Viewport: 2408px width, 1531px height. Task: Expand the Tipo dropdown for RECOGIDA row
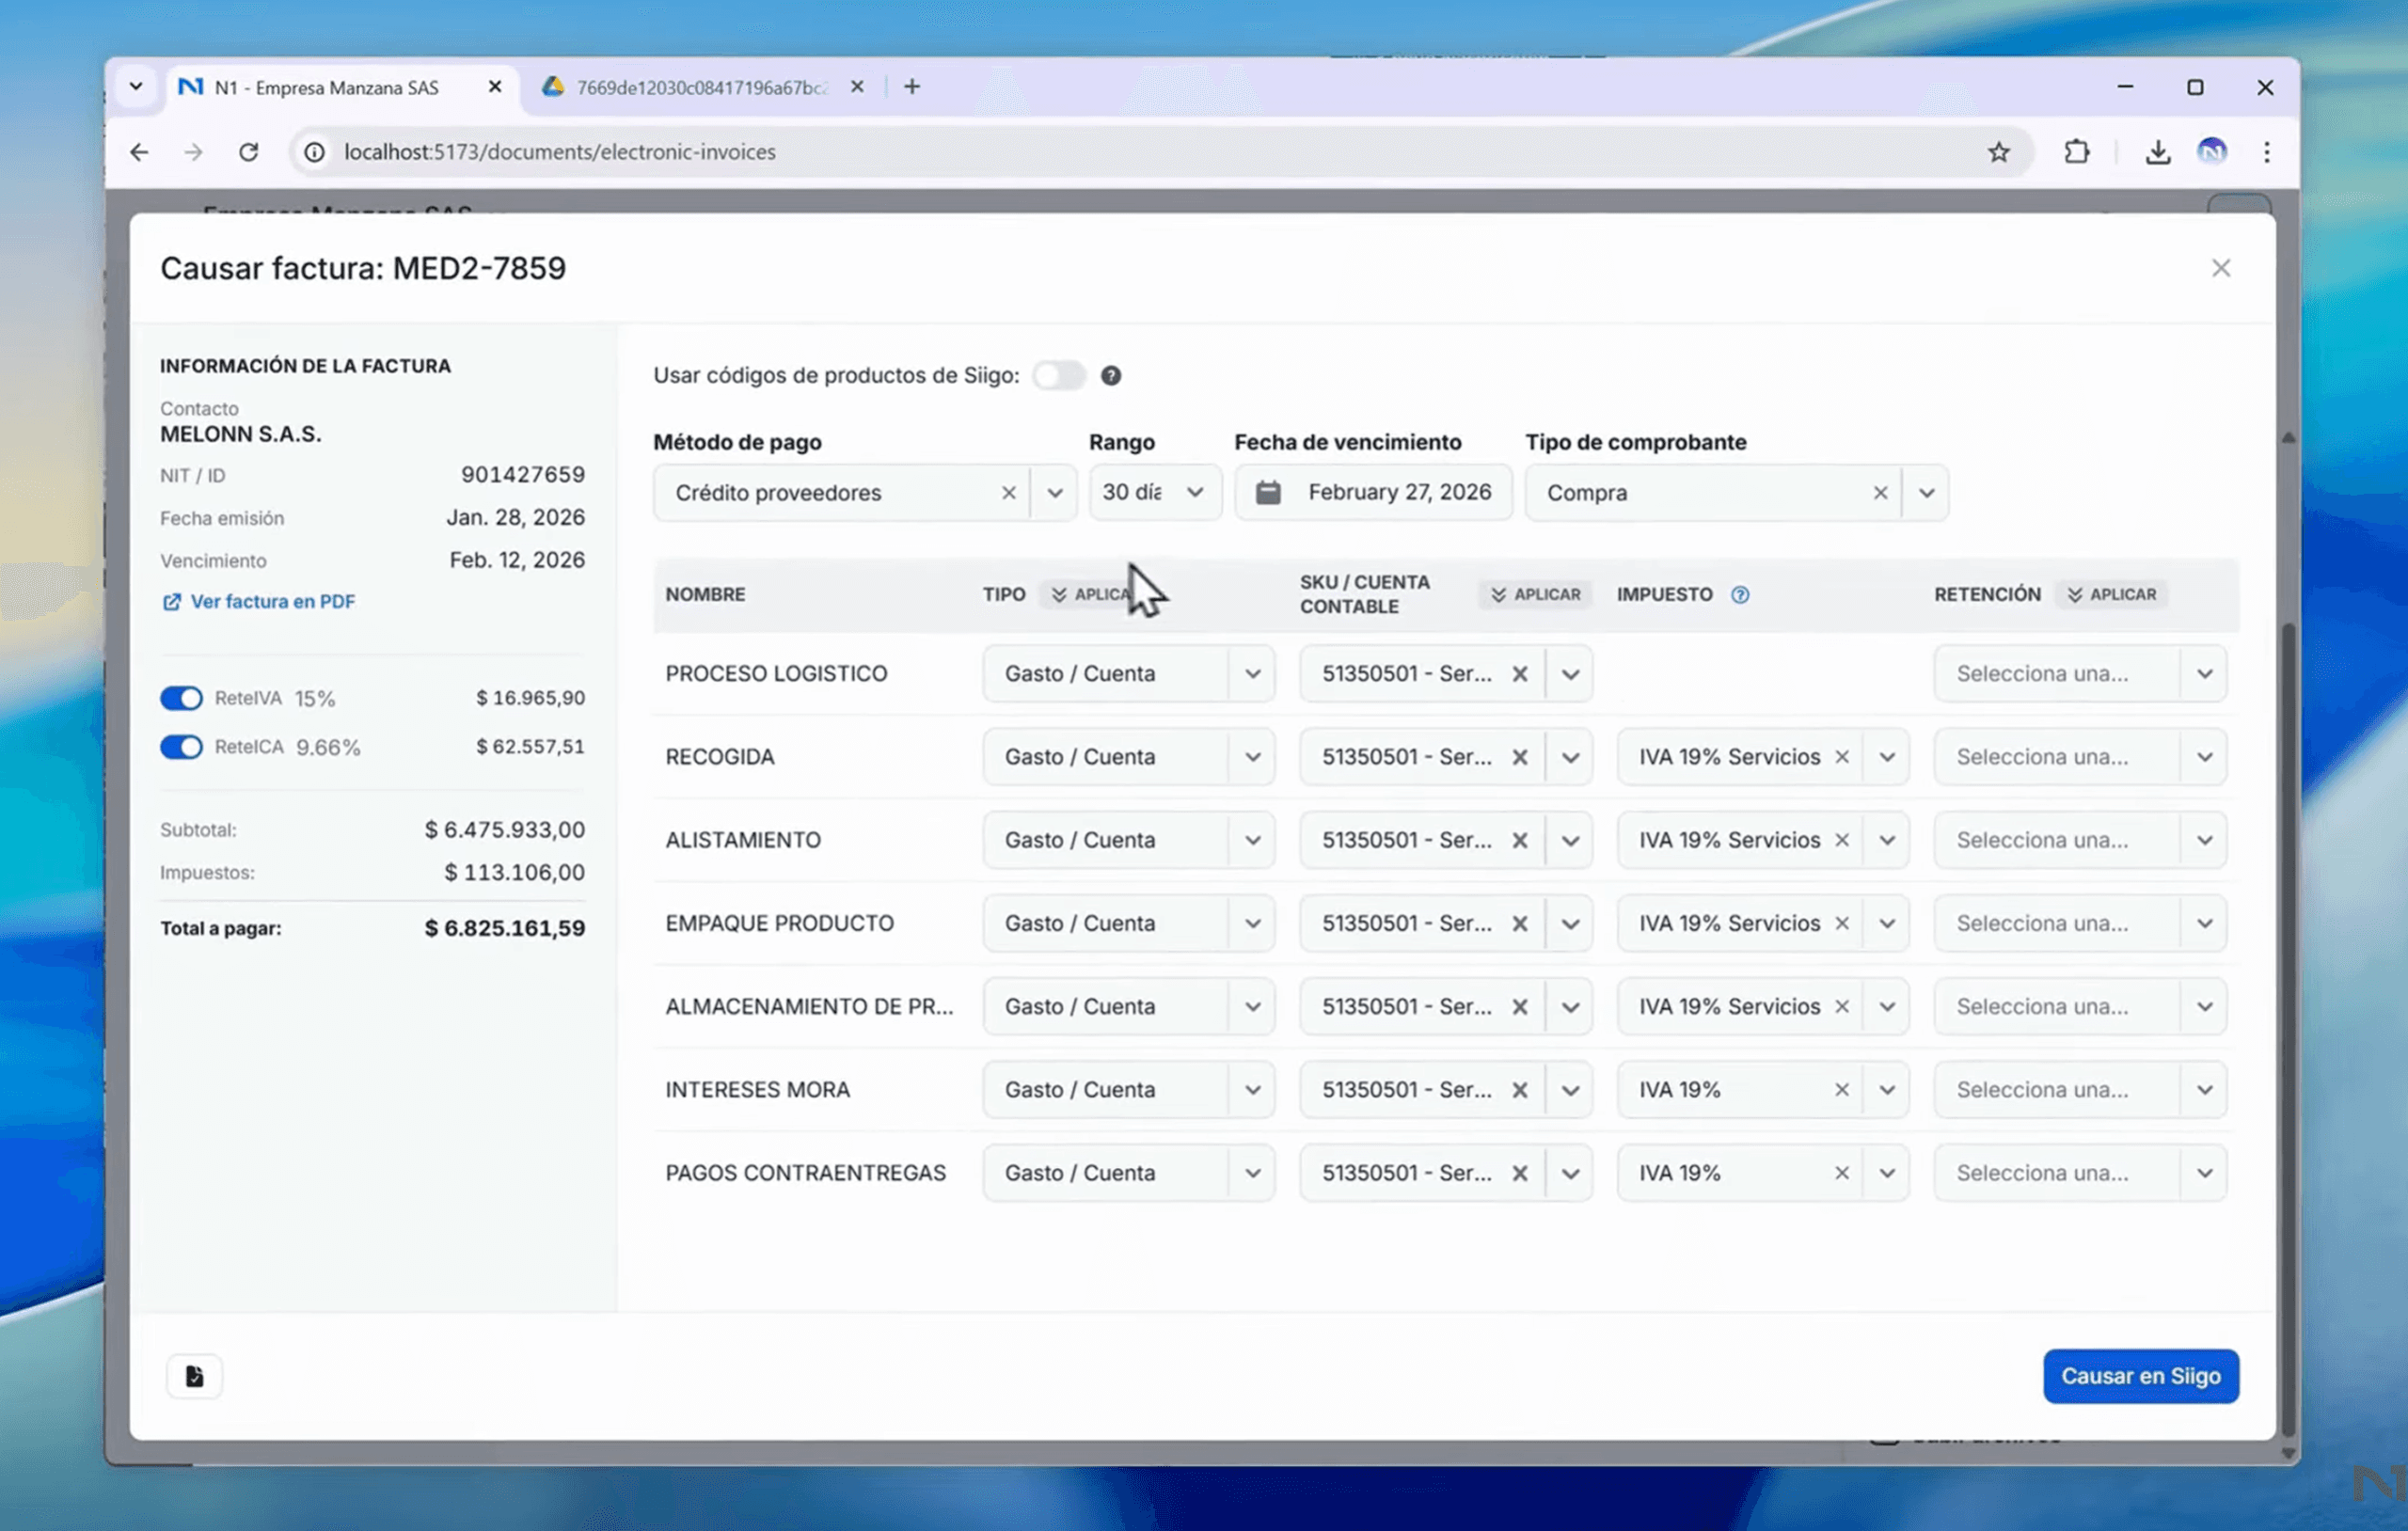coord(1251,757)
